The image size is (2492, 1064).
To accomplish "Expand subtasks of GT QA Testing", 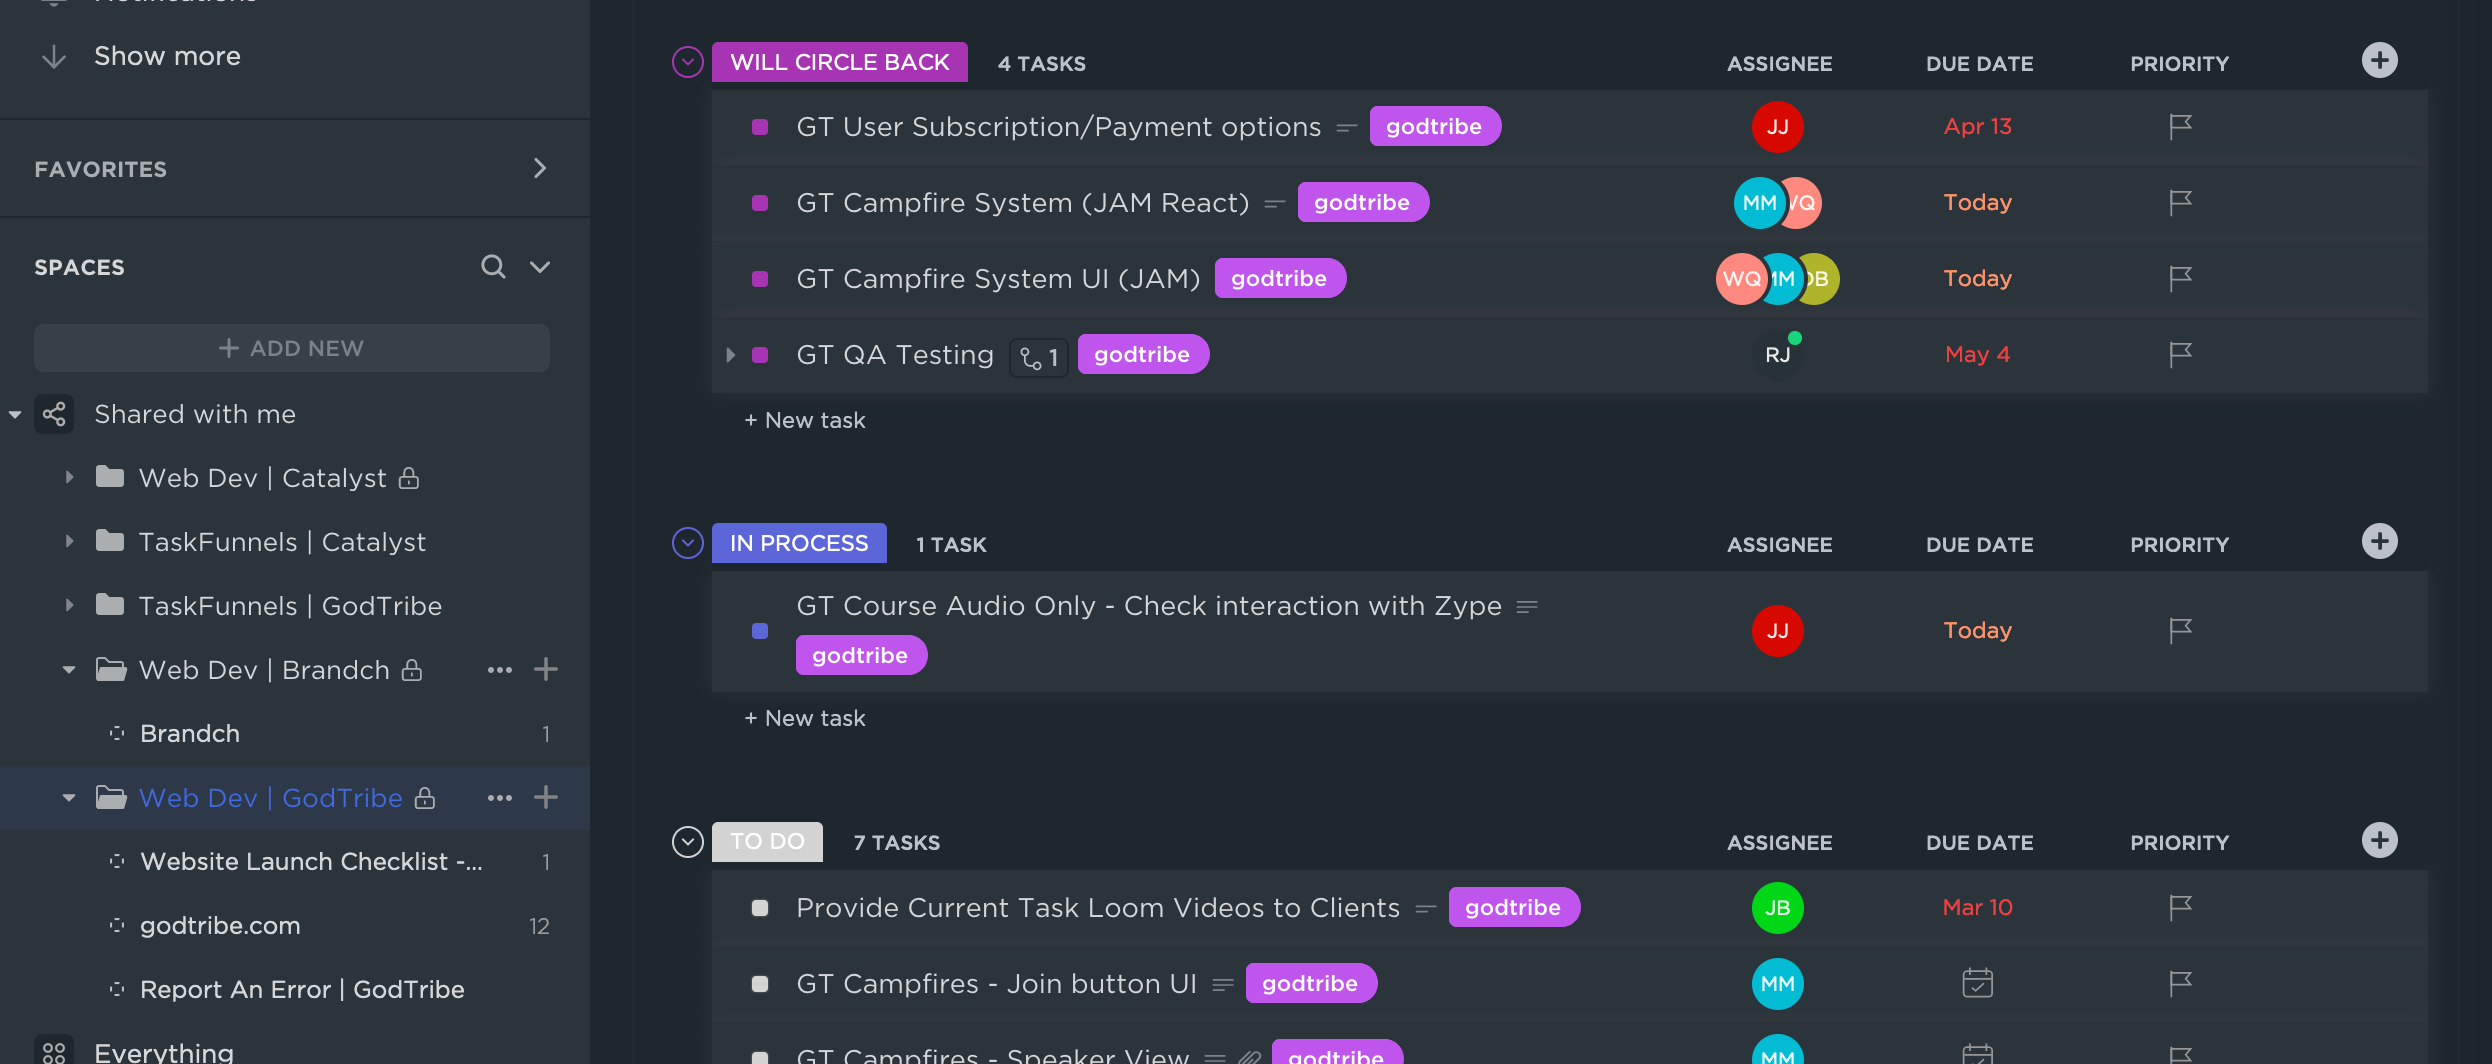I will [731, 355].
